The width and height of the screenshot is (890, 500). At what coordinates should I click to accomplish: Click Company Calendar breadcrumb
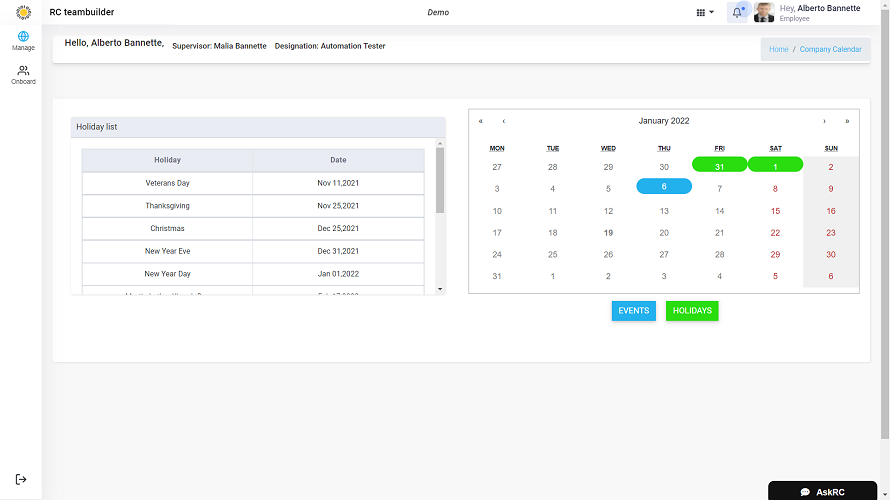[830, 49]
